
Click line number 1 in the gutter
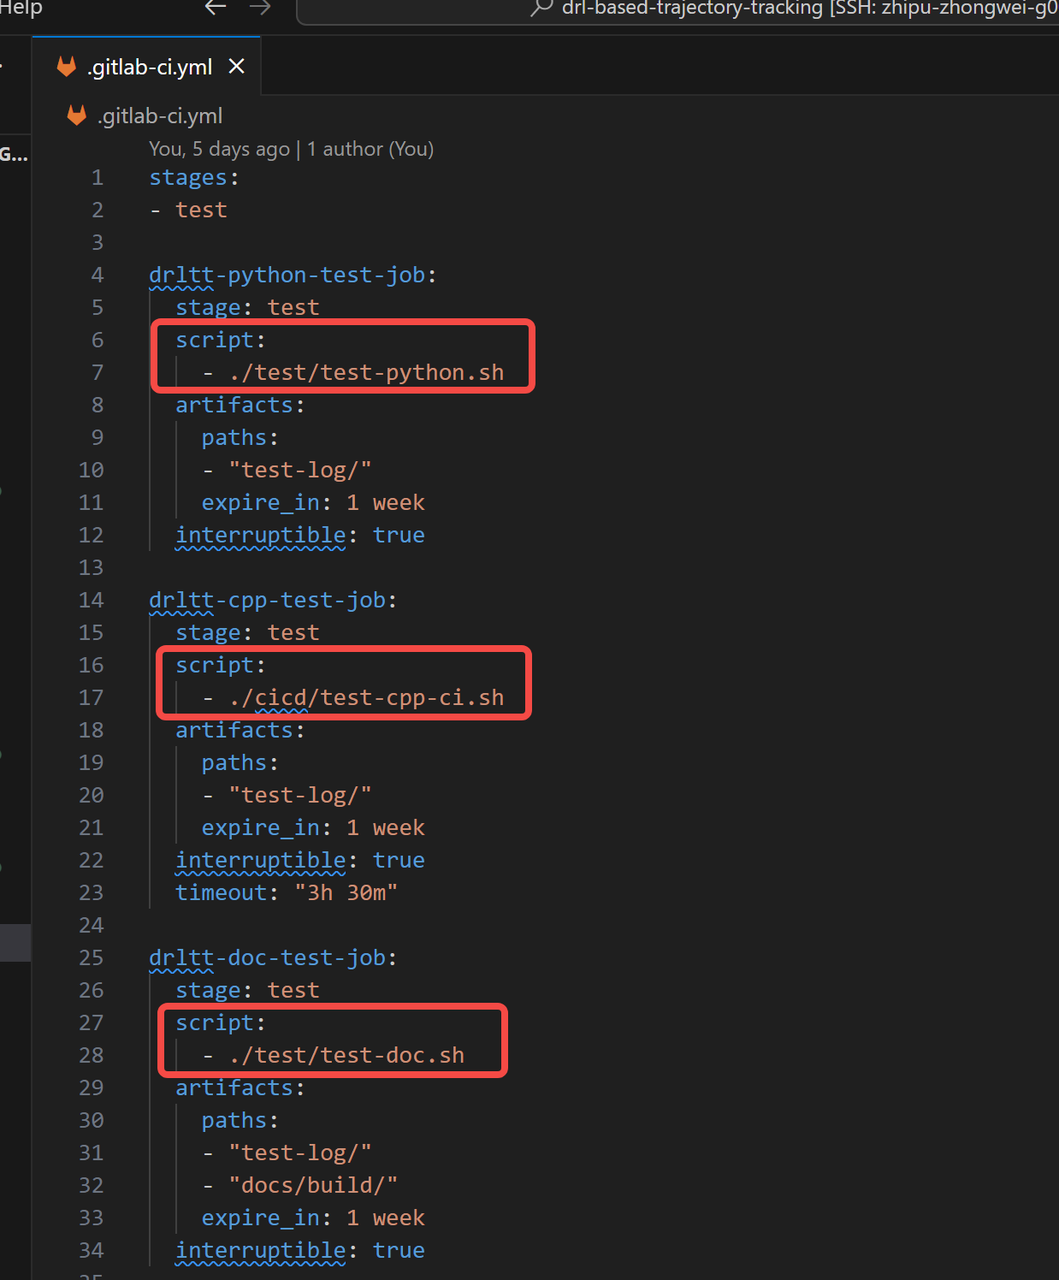pyautogui.click(x=97, y=178)
